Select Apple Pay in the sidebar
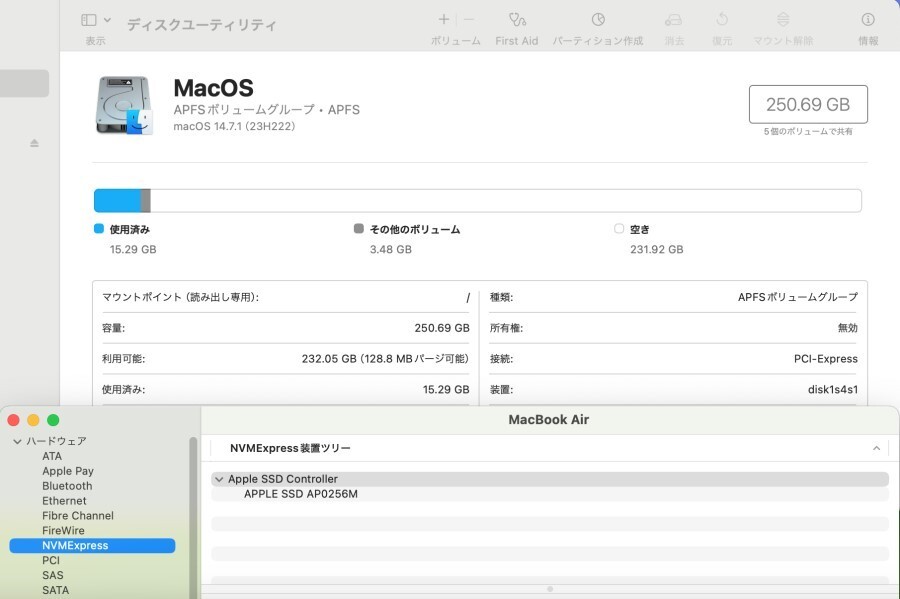Viewport: 900px width, 599px height. (68, 471)
